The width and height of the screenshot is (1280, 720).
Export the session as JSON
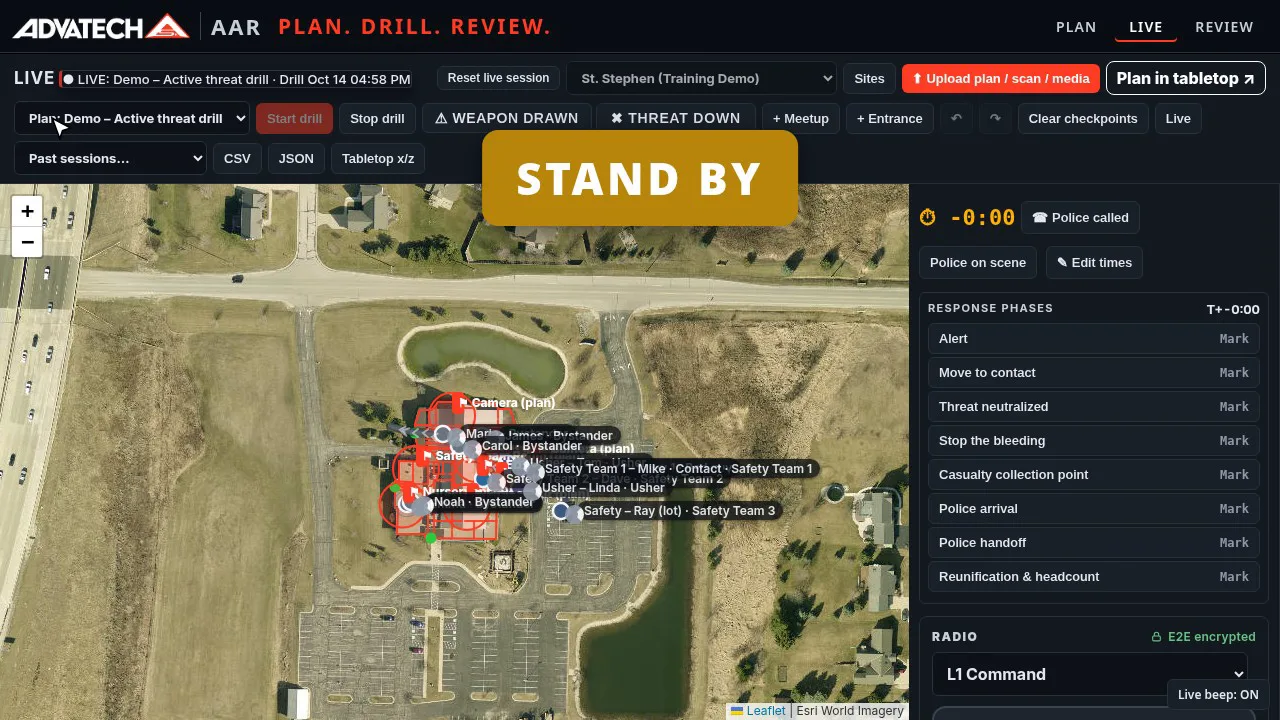[x=296, y=158]
